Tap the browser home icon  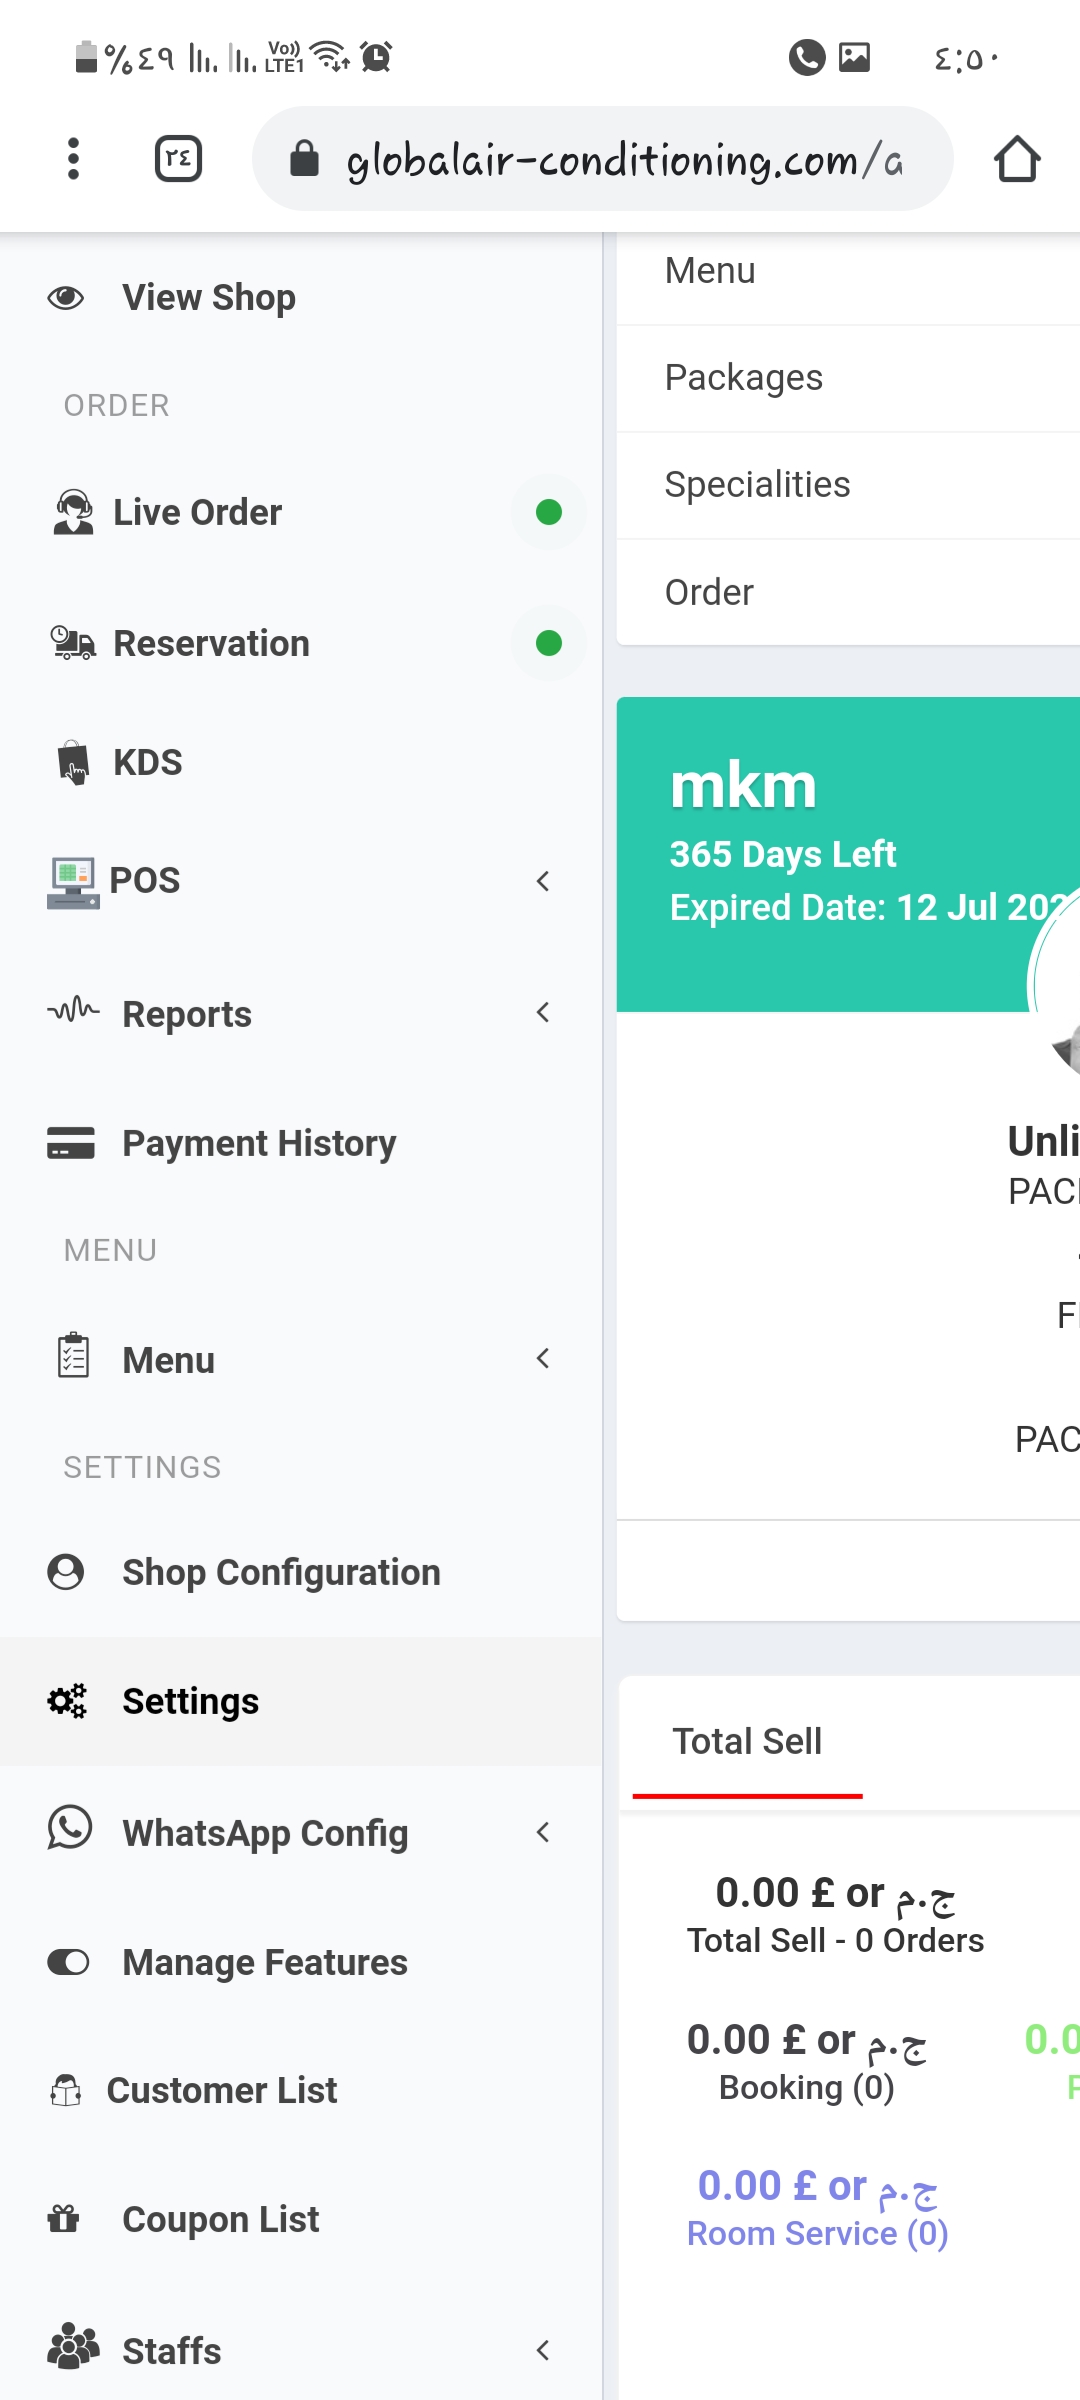1017,159
